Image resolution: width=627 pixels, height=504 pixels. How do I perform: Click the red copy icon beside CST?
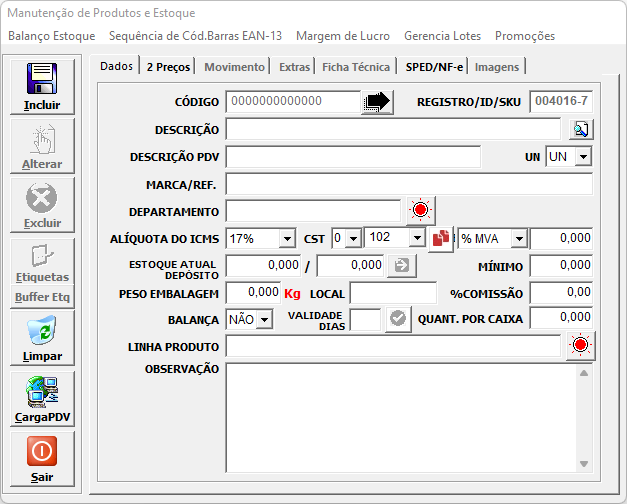[441, 238]
